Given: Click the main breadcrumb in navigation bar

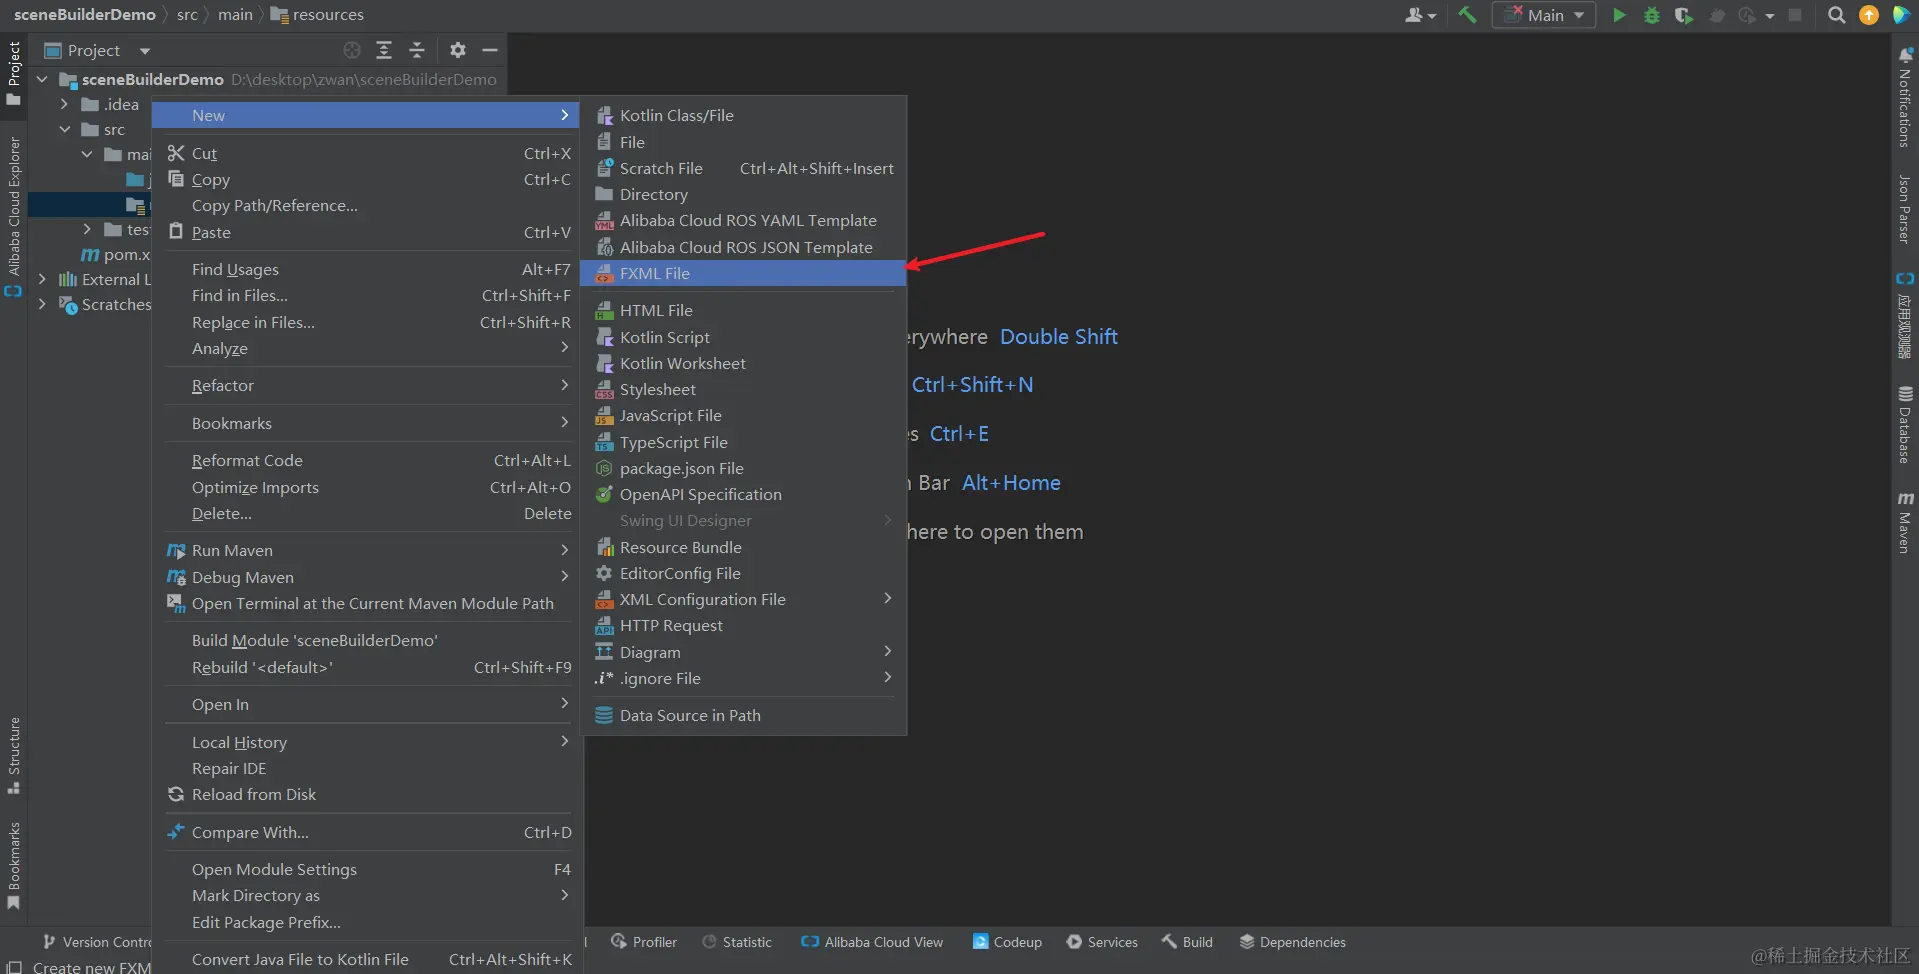Looking at the screenshot, I should tap(235, 15).
